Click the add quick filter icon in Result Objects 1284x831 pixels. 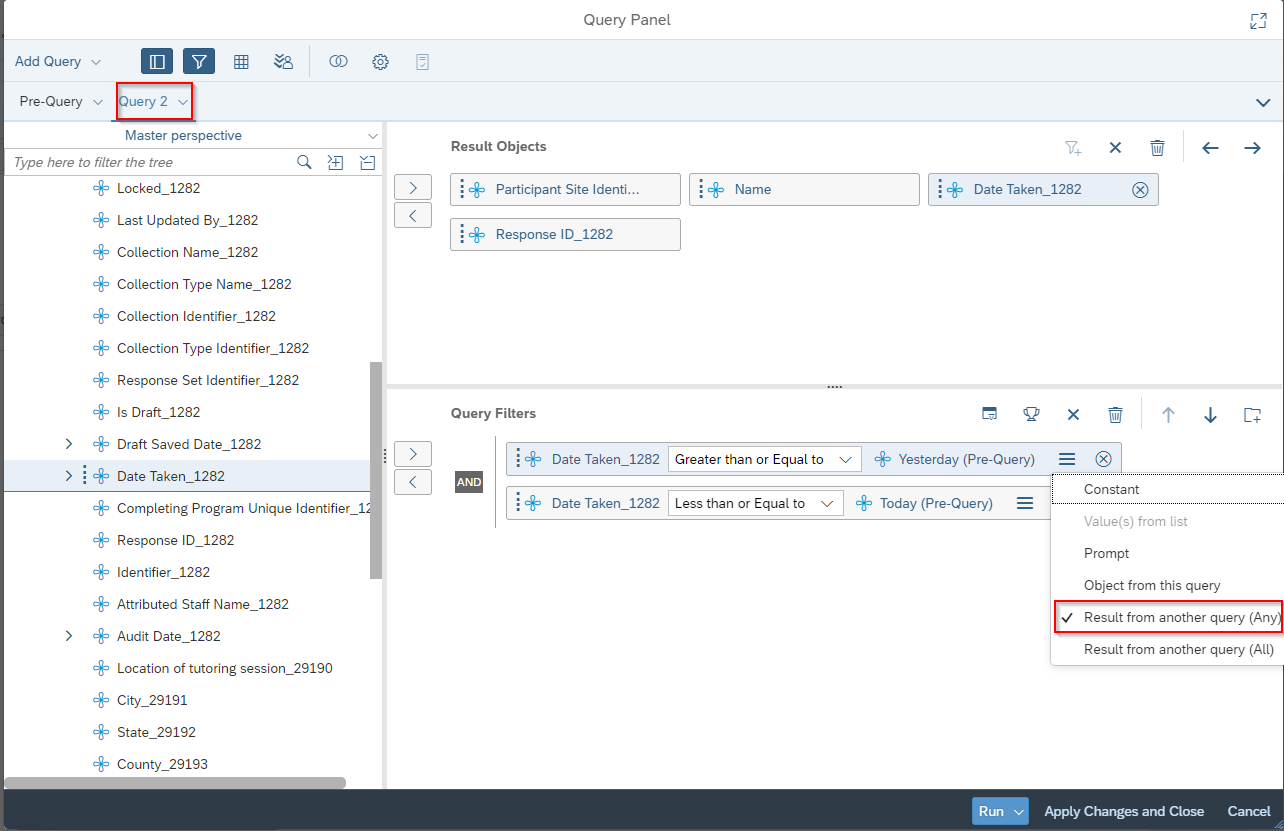coord(1073,147)
